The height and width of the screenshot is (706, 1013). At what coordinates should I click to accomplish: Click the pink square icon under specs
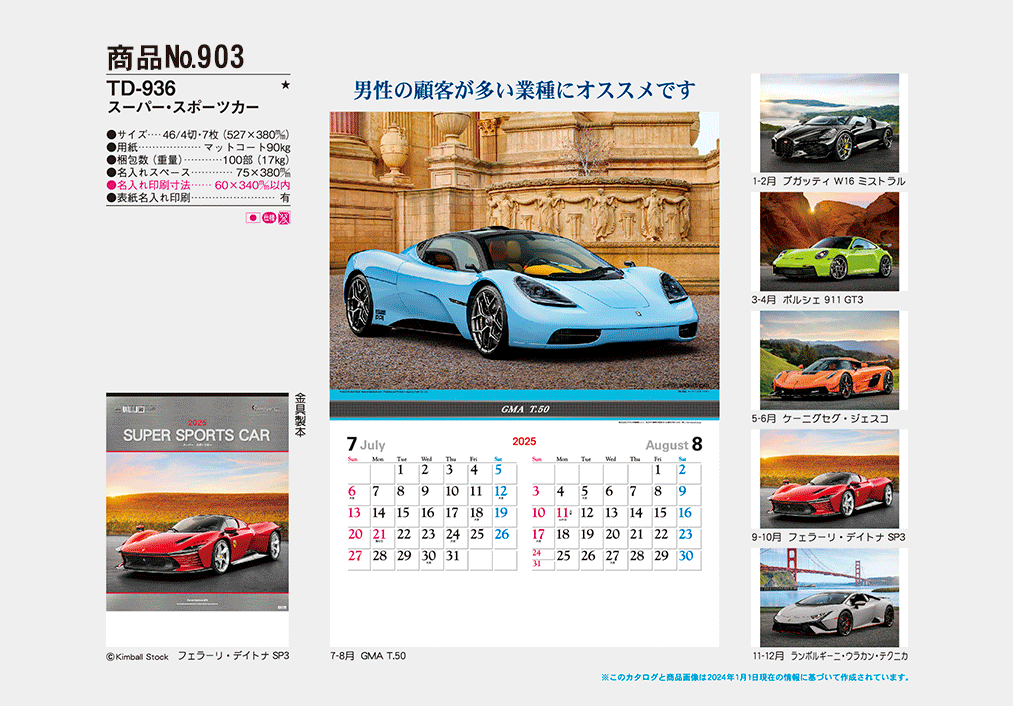283,217
